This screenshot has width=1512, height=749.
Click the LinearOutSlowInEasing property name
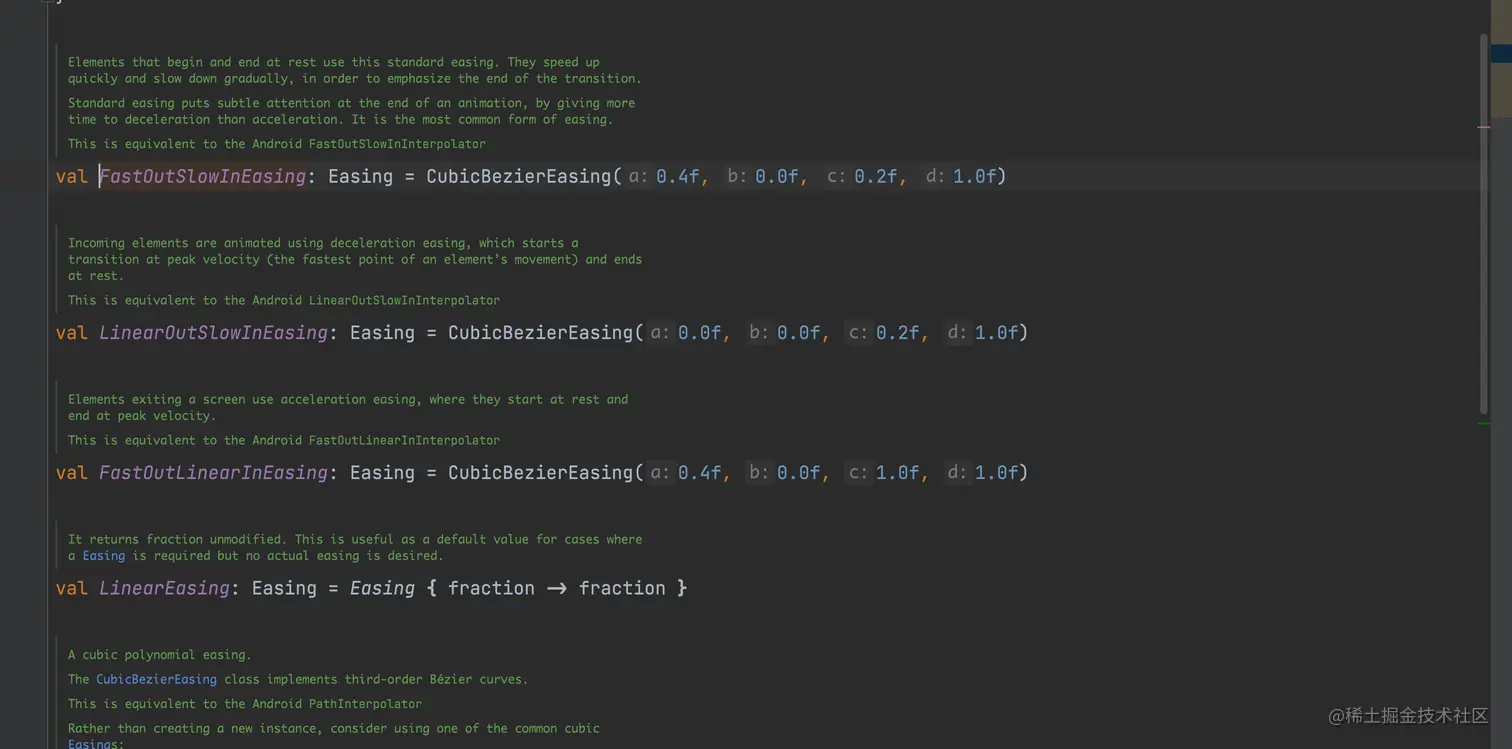(x=213, y=333)
